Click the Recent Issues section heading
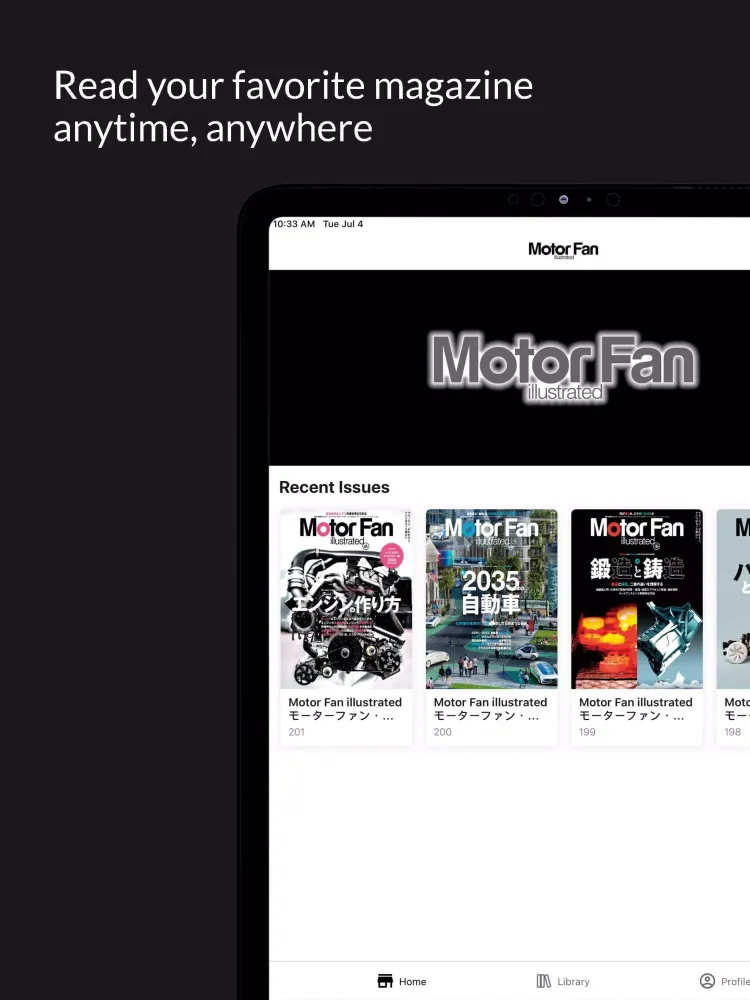This screenshot has width=750, height=1000. pyautogui.click(x=334, y=487)
